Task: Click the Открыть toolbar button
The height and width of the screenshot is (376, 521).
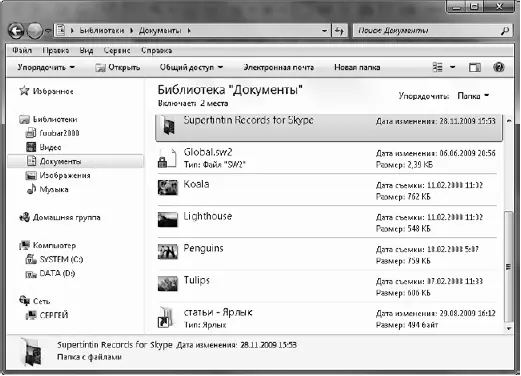Action: (x=117, y=67)
